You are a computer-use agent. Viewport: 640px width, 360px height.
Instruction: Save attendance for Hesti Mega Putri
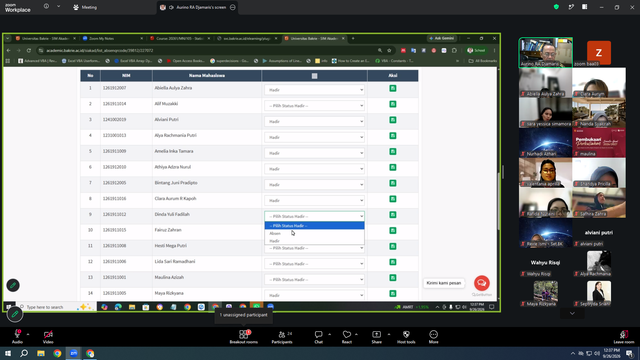tap(393, 246)
